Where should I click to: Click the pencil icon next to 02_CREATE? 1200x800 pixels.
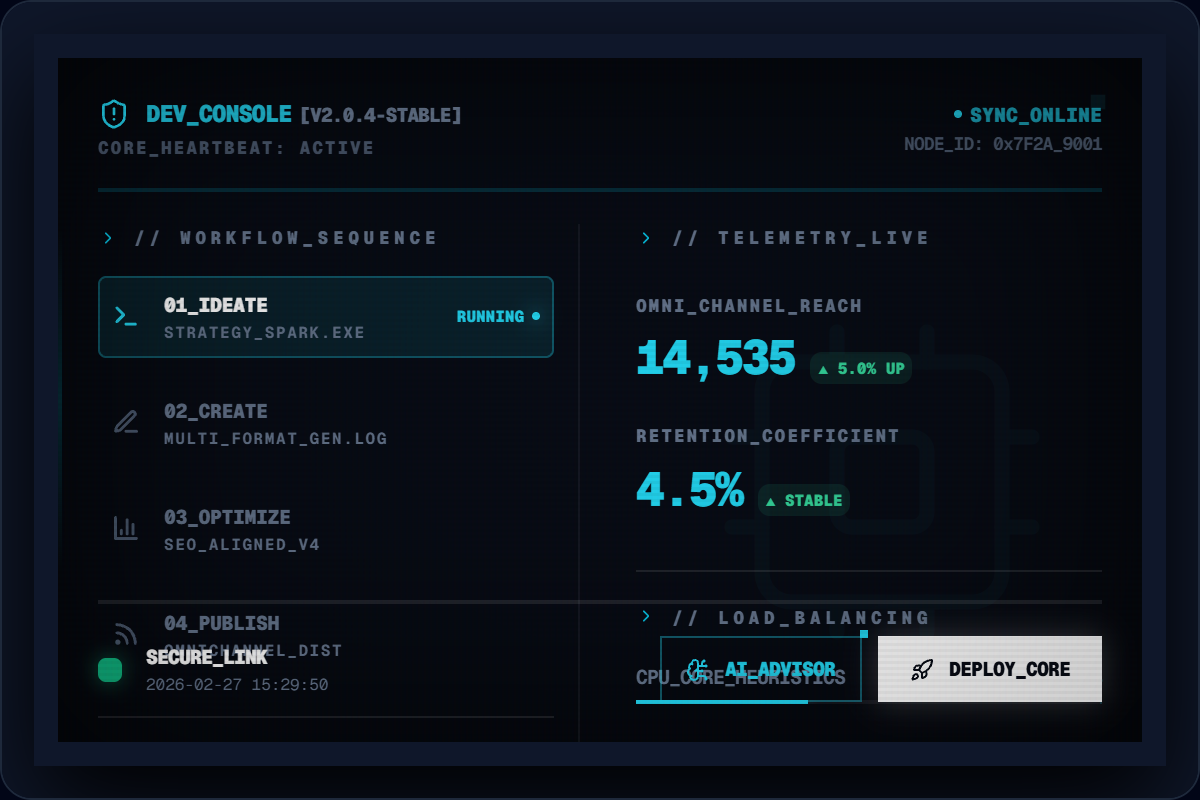click(125, 422)
